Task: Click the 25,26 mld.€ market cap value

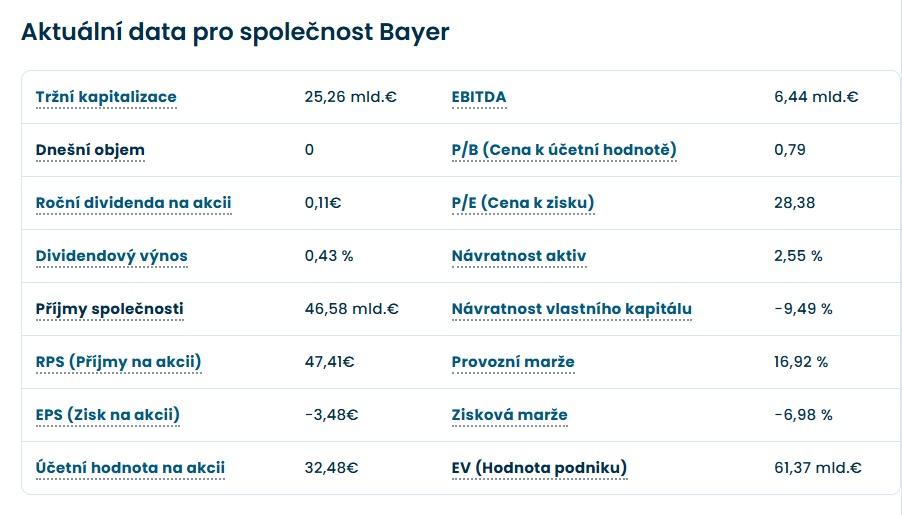Action: point(351,97)
